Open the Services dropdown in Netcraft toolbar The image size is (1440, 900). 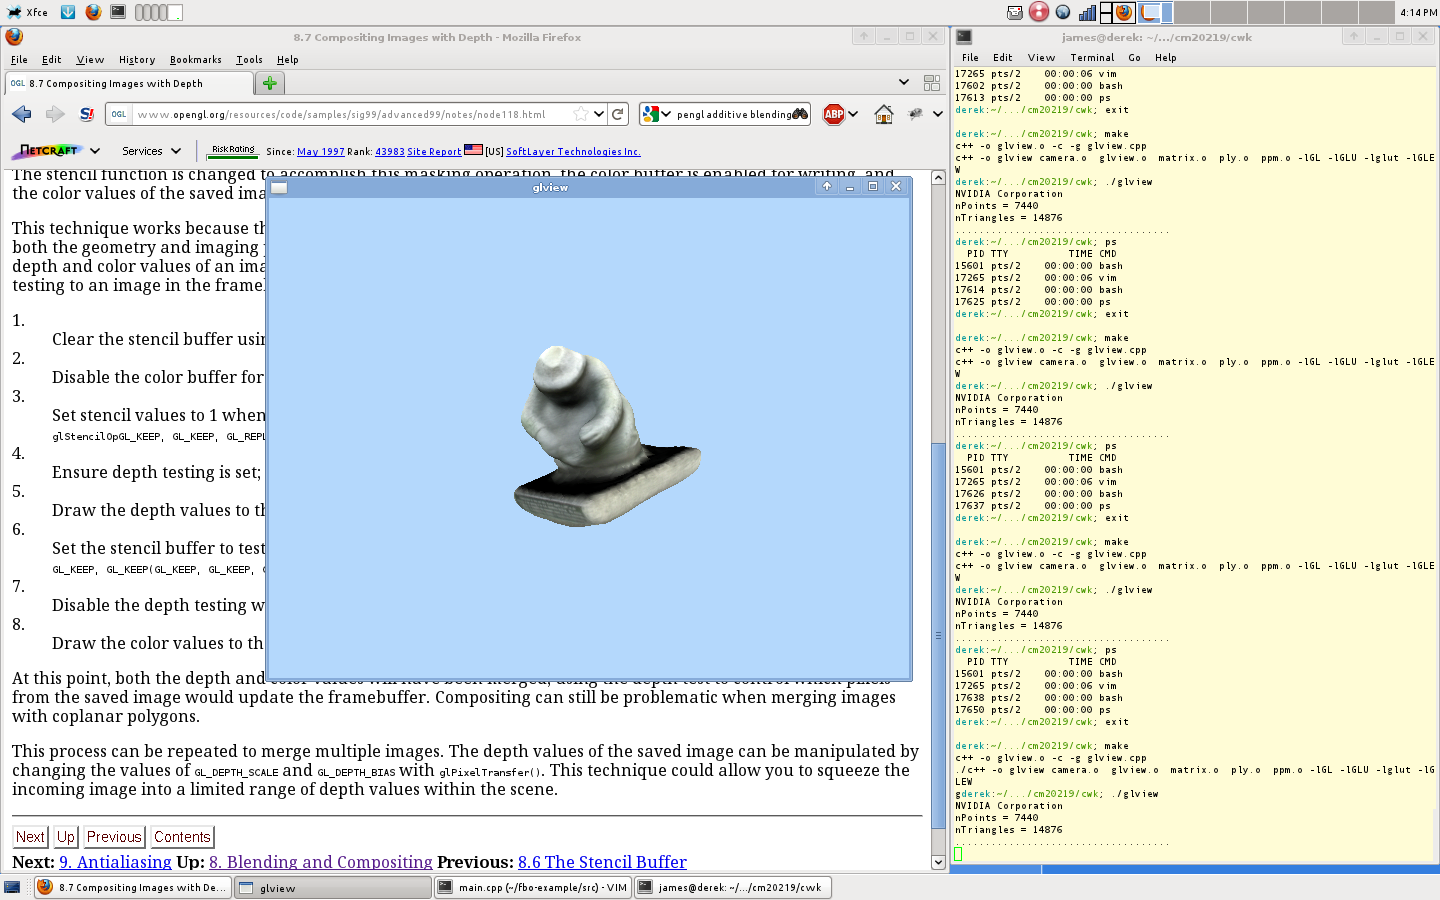pos(151,151)
